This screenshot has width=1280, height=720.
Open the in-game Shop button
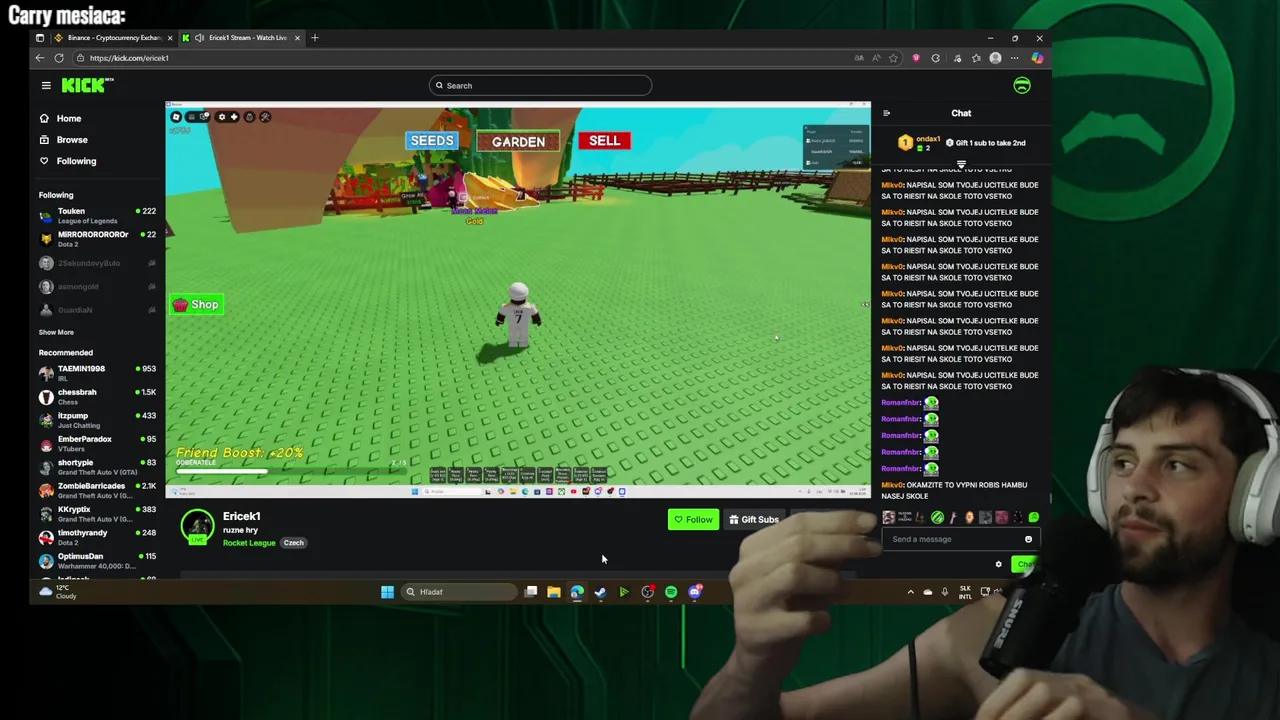tap(196, 305)
